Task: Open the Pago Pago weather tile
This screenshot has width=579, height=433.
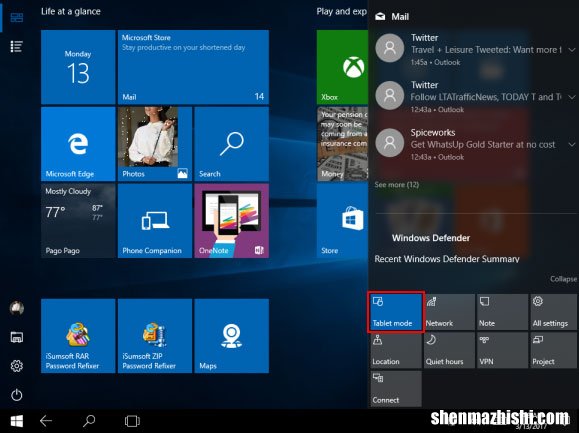Action: pos(78,221)
